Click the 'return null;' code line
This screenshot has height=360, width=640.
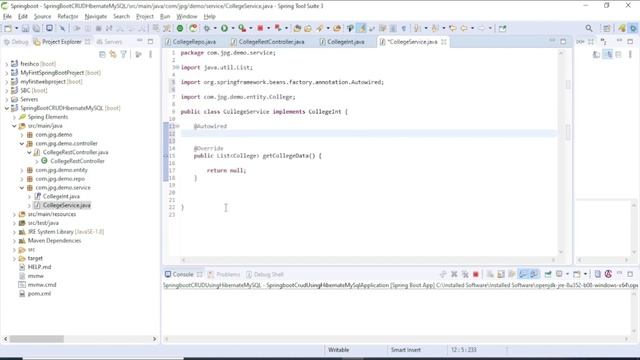click(x=227, y=170)
